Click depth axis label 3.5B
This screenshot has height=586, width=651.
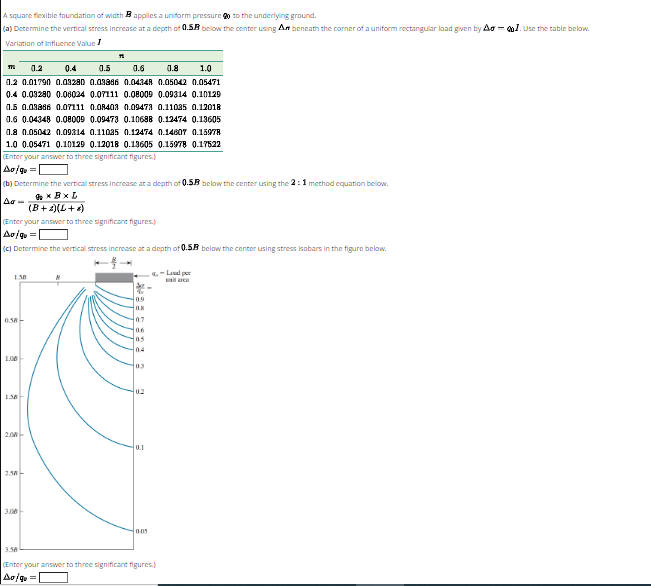(11, 549)
